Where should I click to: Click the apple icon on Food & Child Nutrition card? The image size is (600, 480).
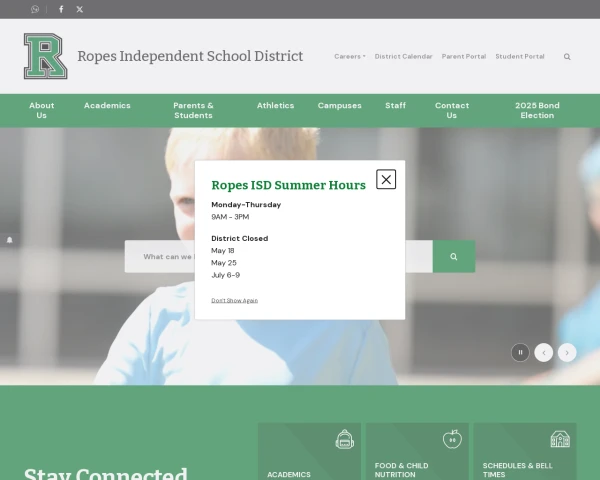pyautogui.click(x=452, y=439)
